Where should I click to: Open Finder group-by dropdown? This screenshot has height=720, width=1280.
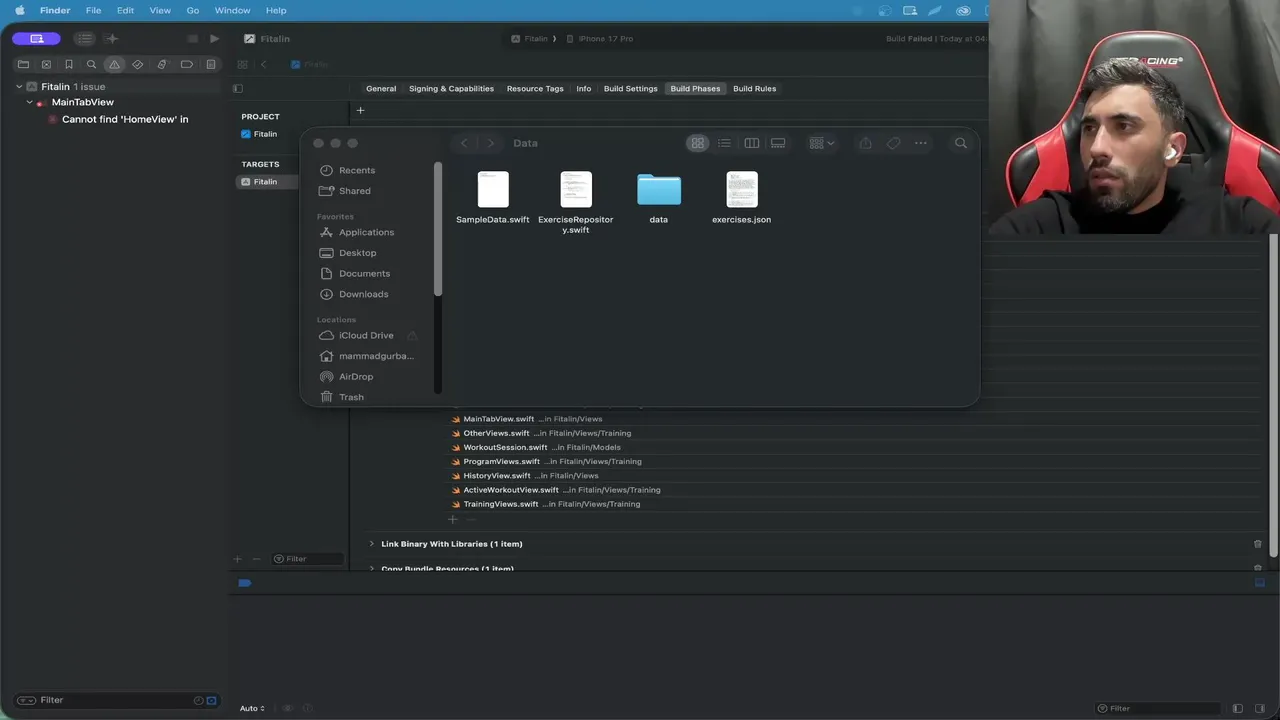point(822,143)
